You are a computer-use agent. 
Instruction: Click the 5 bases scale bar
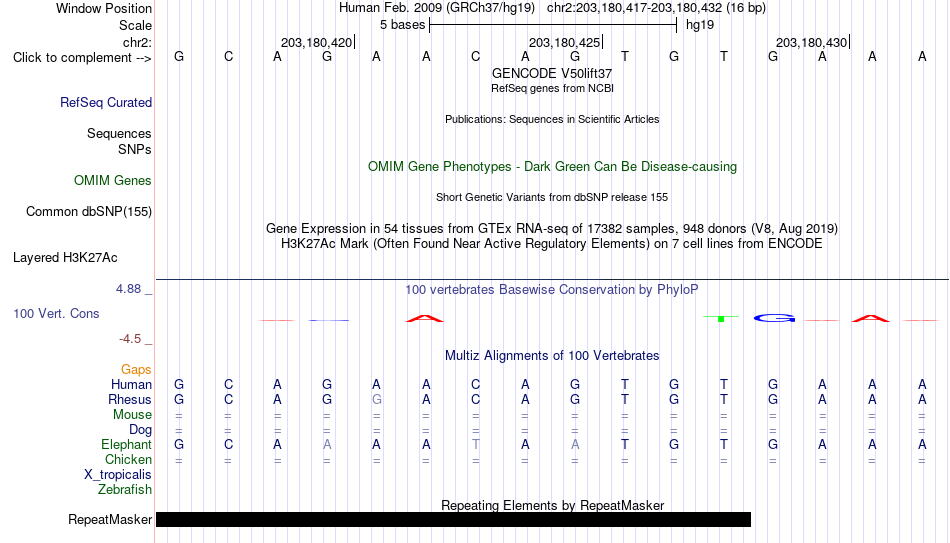pos(553,25)
